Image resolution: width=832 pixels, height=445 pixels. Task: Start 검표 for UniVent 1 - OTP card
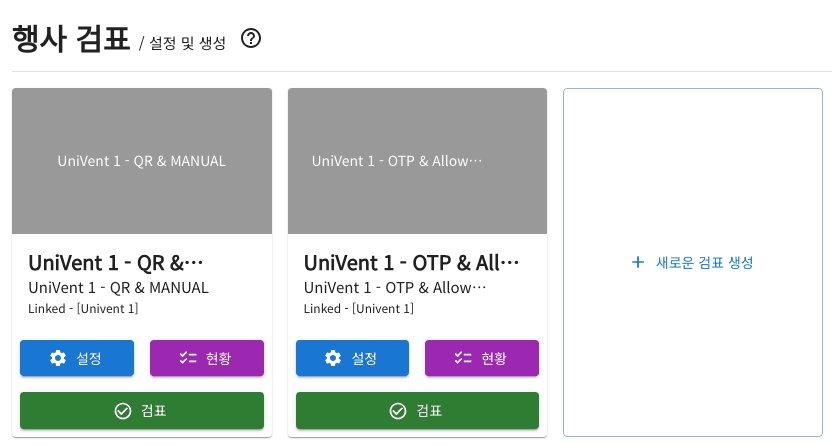(417, 411)
